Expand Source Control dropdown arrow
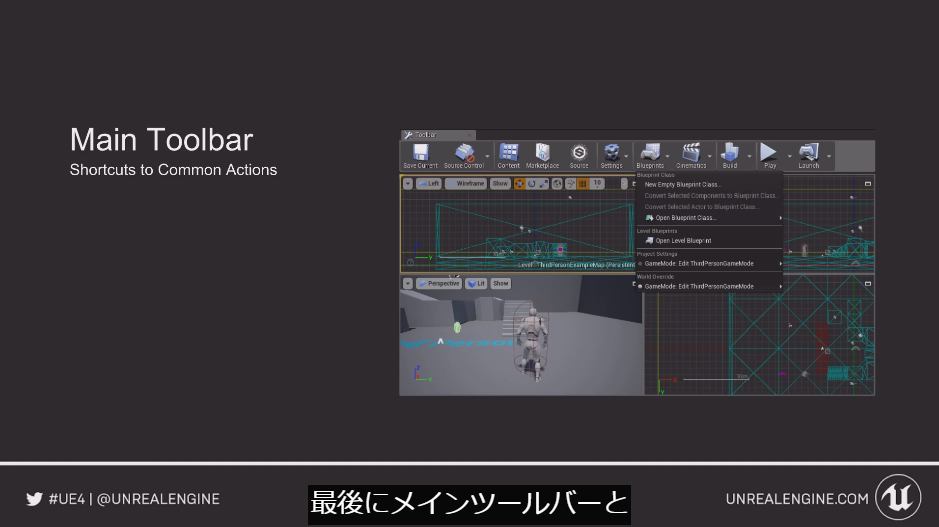 (x=487, y=156)
